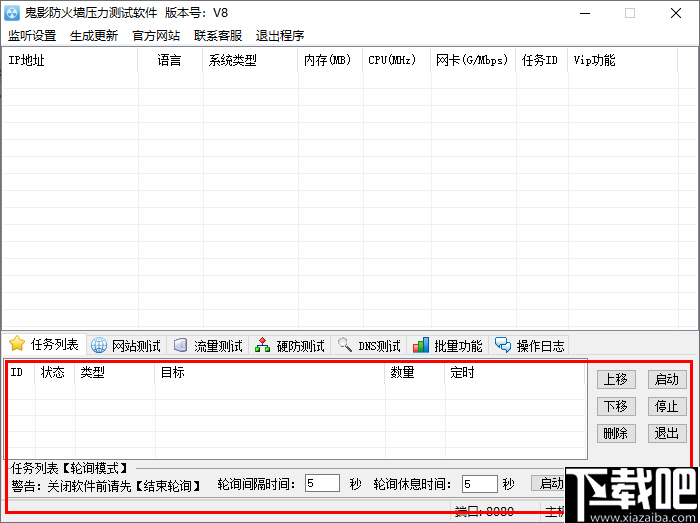
Task: Switch to the 批量功能 tab
Action: point(448,345)
